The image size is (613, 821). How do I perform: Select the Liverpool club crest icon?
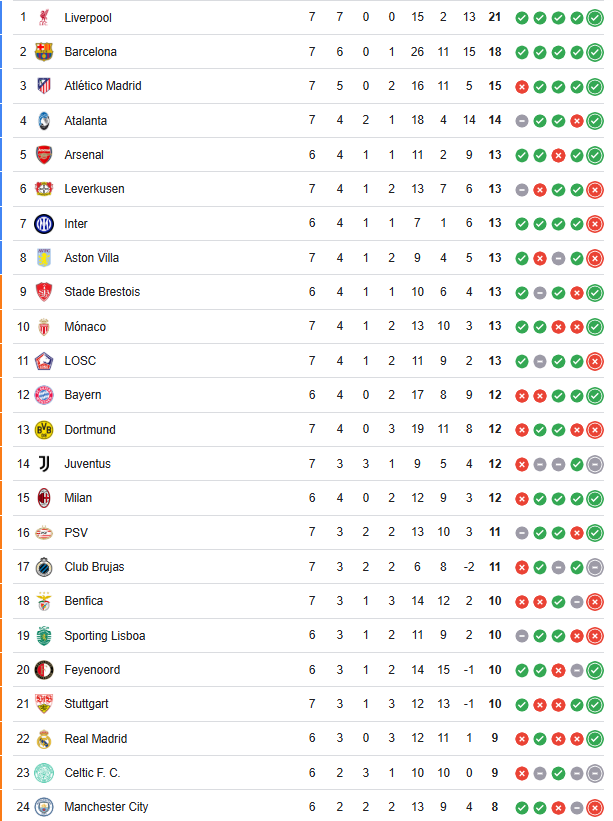(45, 17)
